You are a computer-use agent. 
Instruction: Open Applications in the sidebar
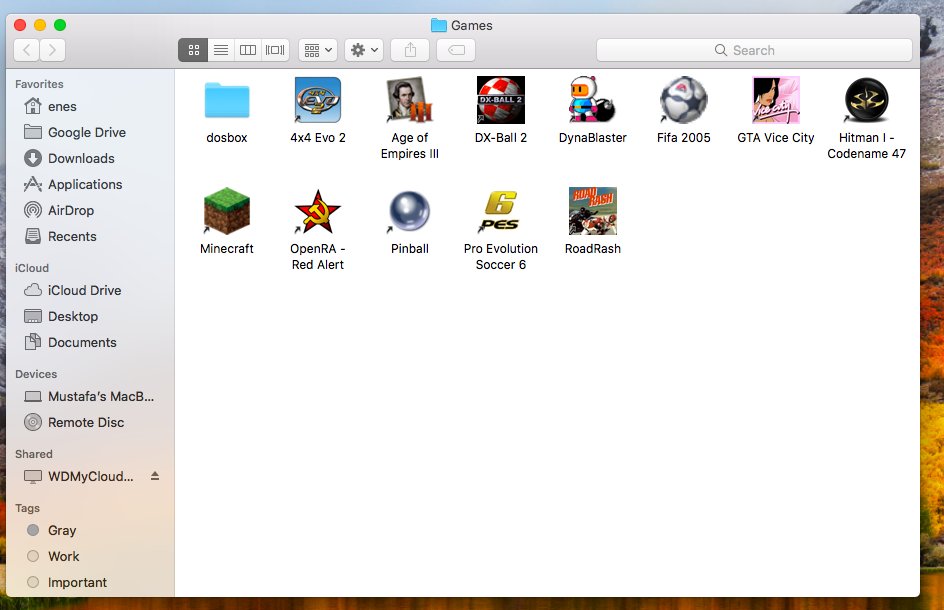tap(90, 184)
